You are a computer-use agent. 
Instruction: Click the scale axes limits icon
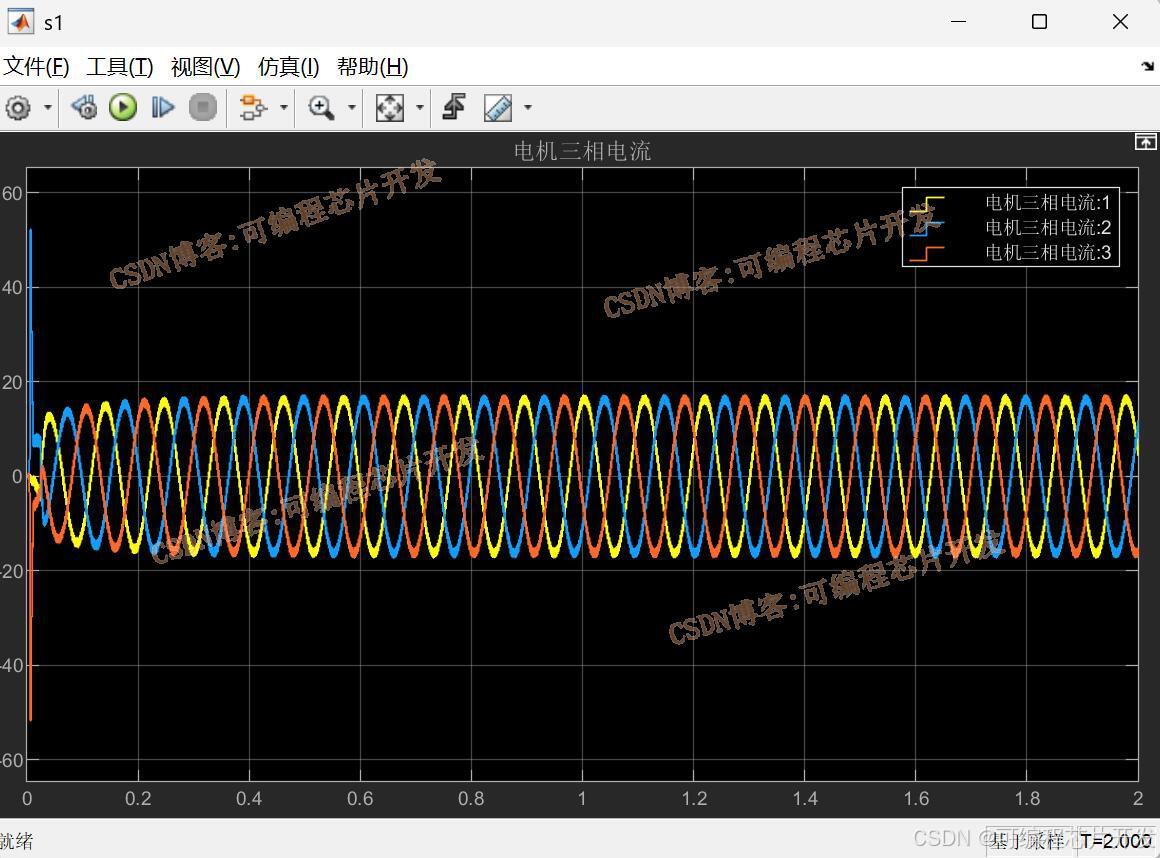click(x=390, y=108)
